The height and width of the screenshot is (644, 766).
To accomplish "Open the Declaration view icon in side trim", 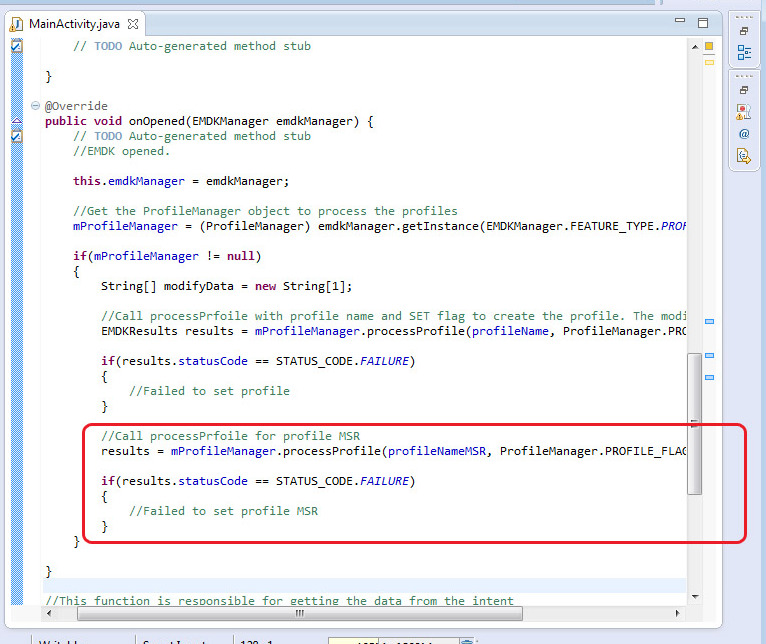I will pyautogui.click(x=744, y=155).
